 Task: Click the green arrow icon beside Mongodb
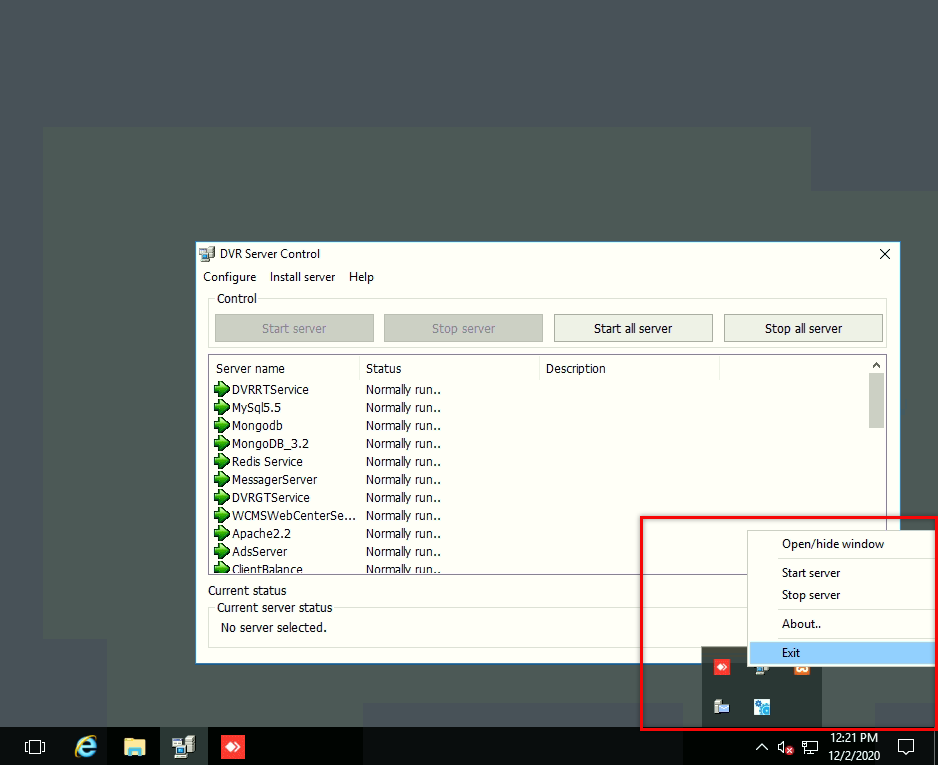pos(222,425)
